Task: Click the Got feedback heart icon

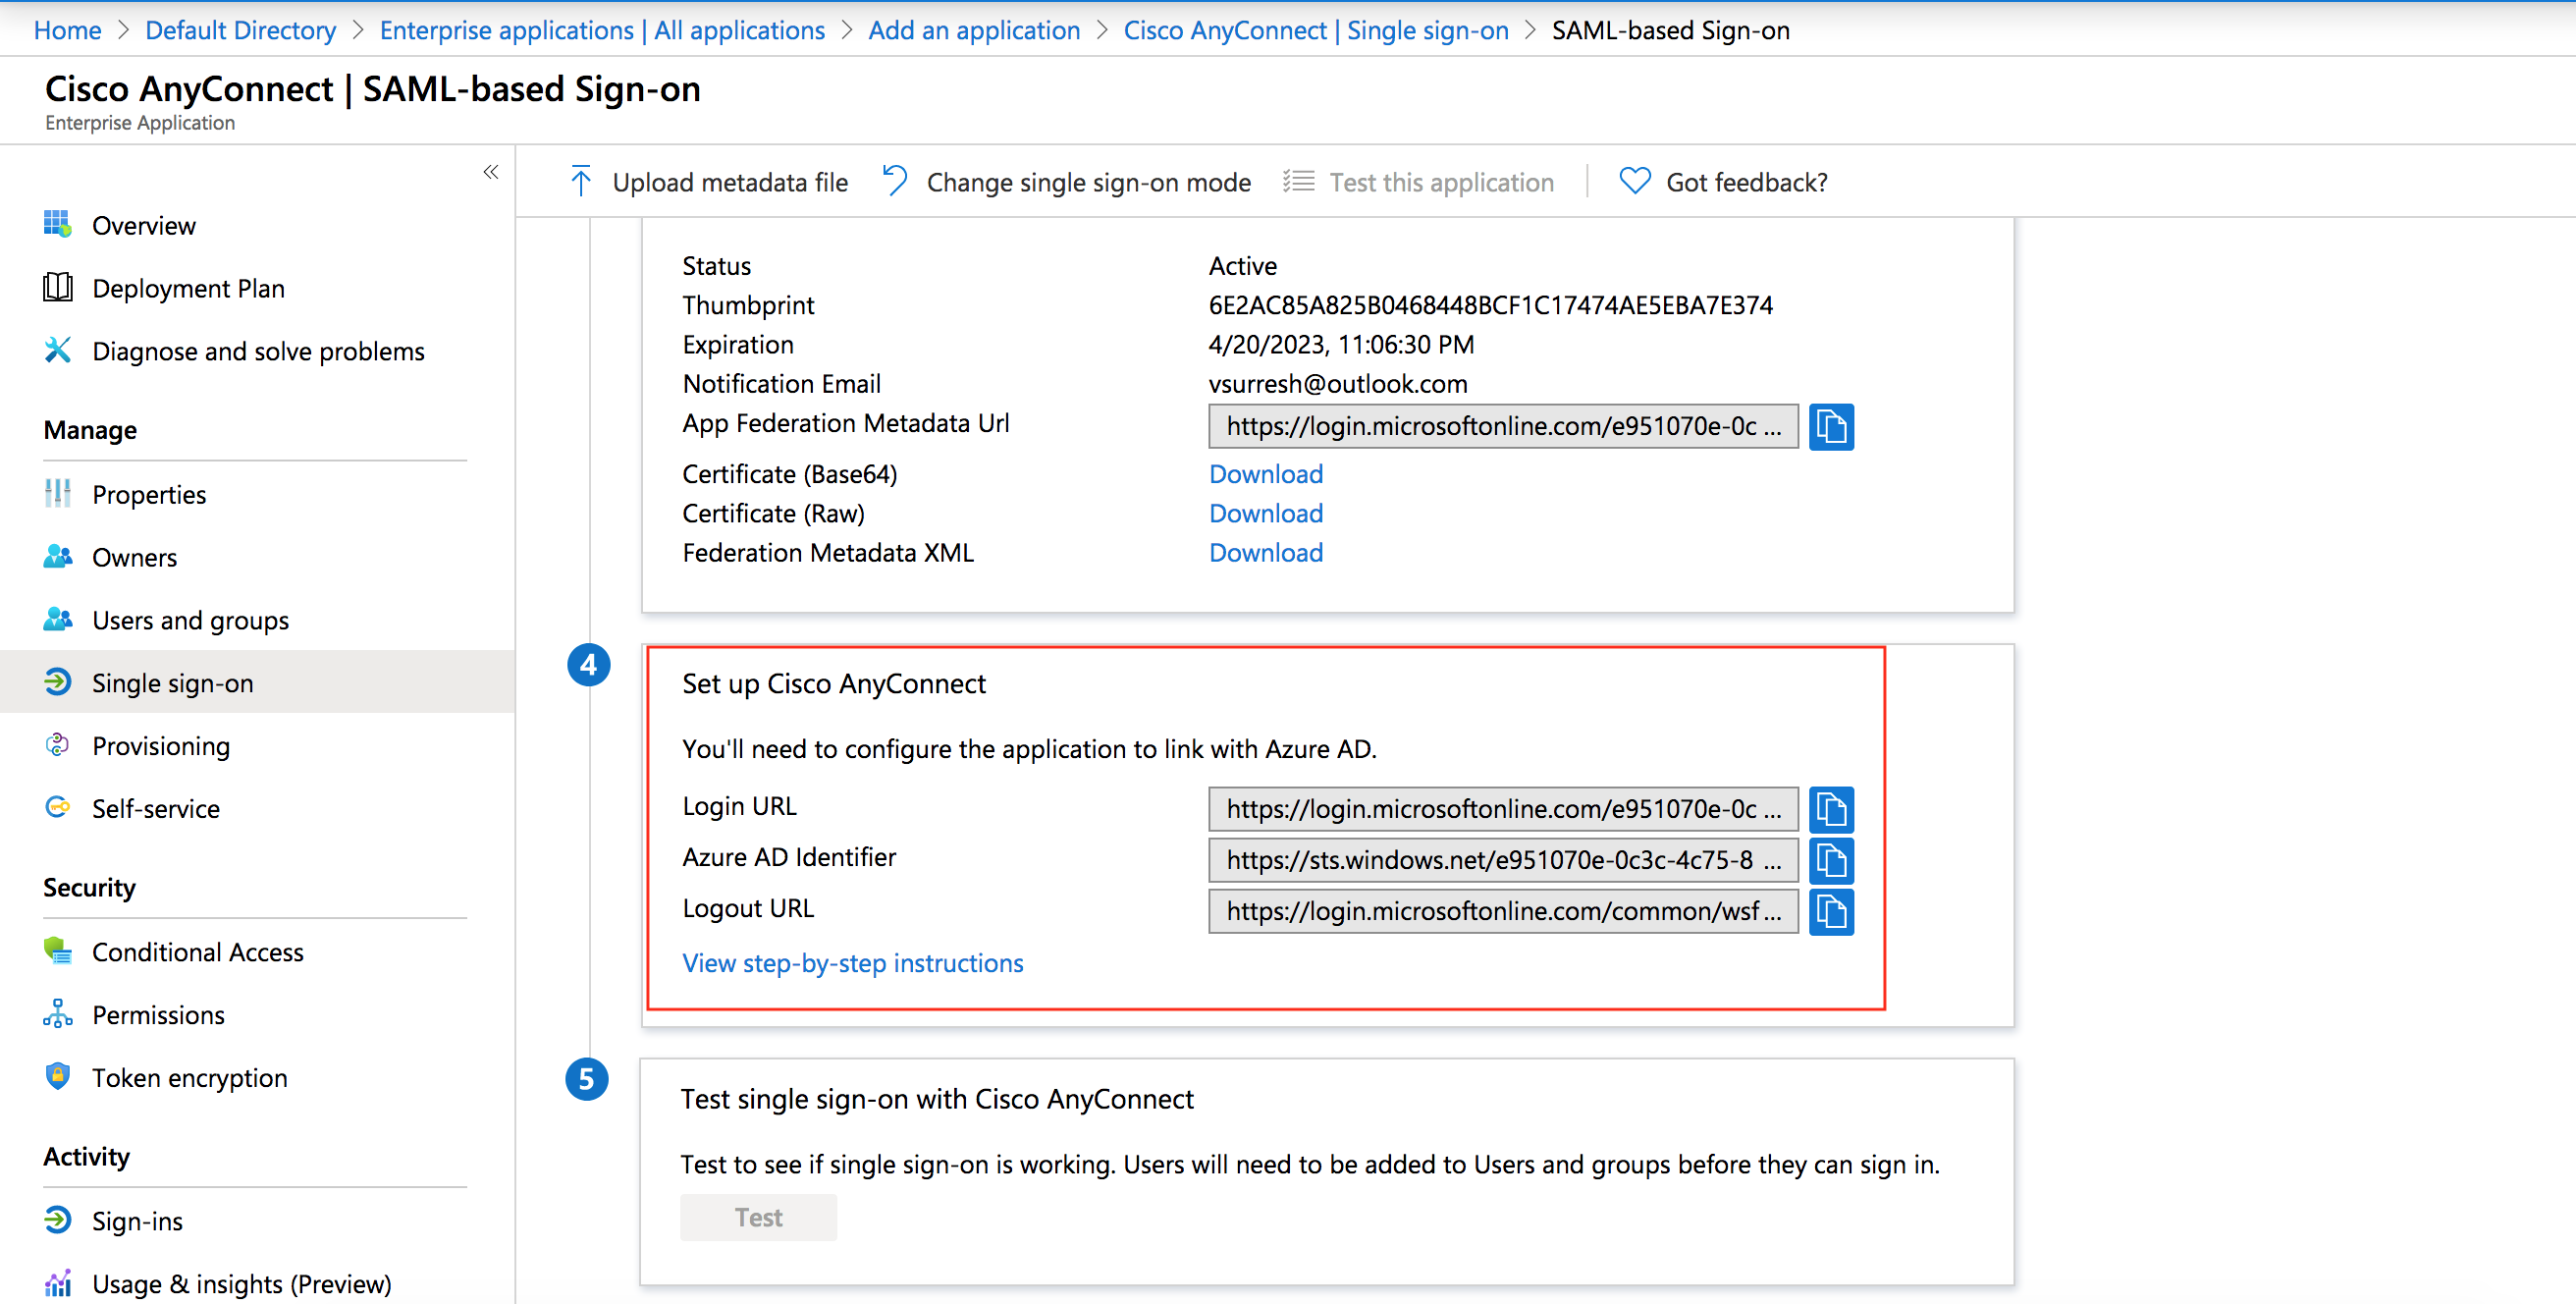Action: point(1634,182)
